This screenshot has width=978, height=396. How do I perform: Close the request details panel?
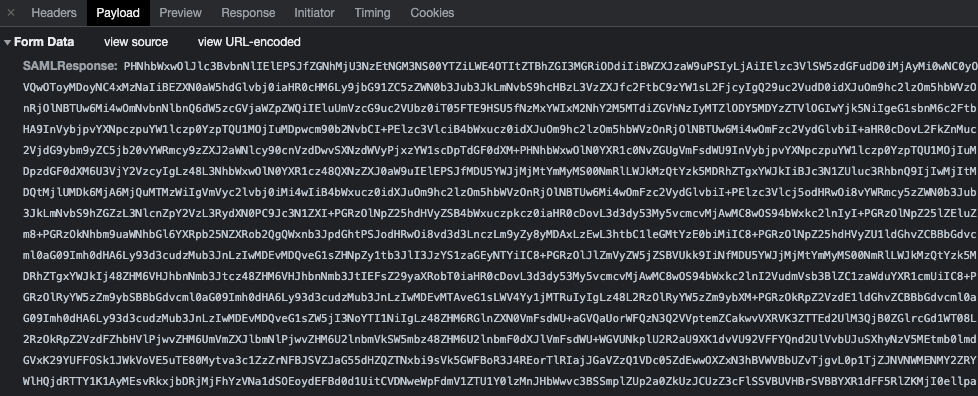(x=11, y=12)
